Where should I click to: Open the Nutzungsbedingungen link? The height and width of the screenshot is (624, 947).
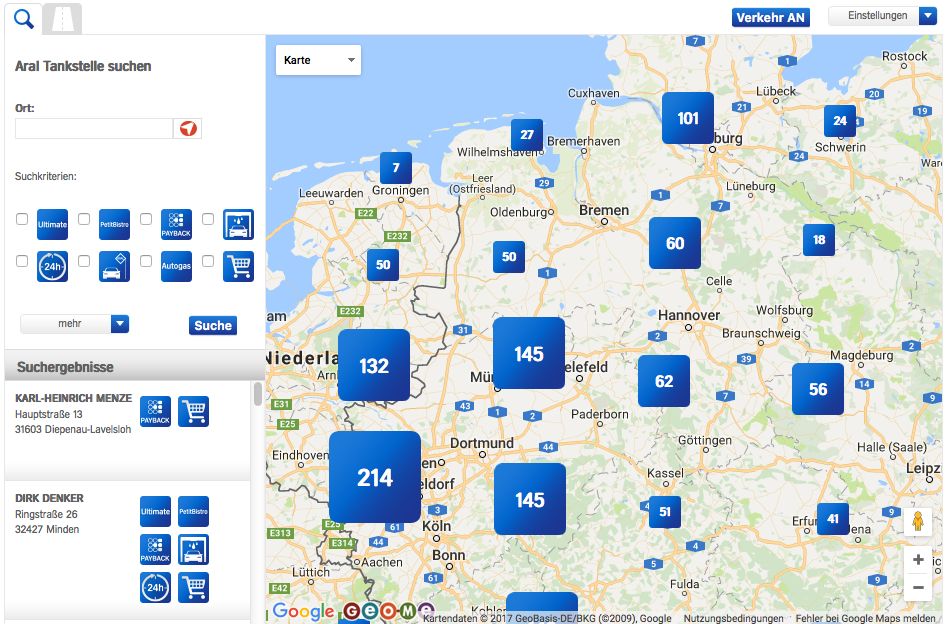pos(733,618)
